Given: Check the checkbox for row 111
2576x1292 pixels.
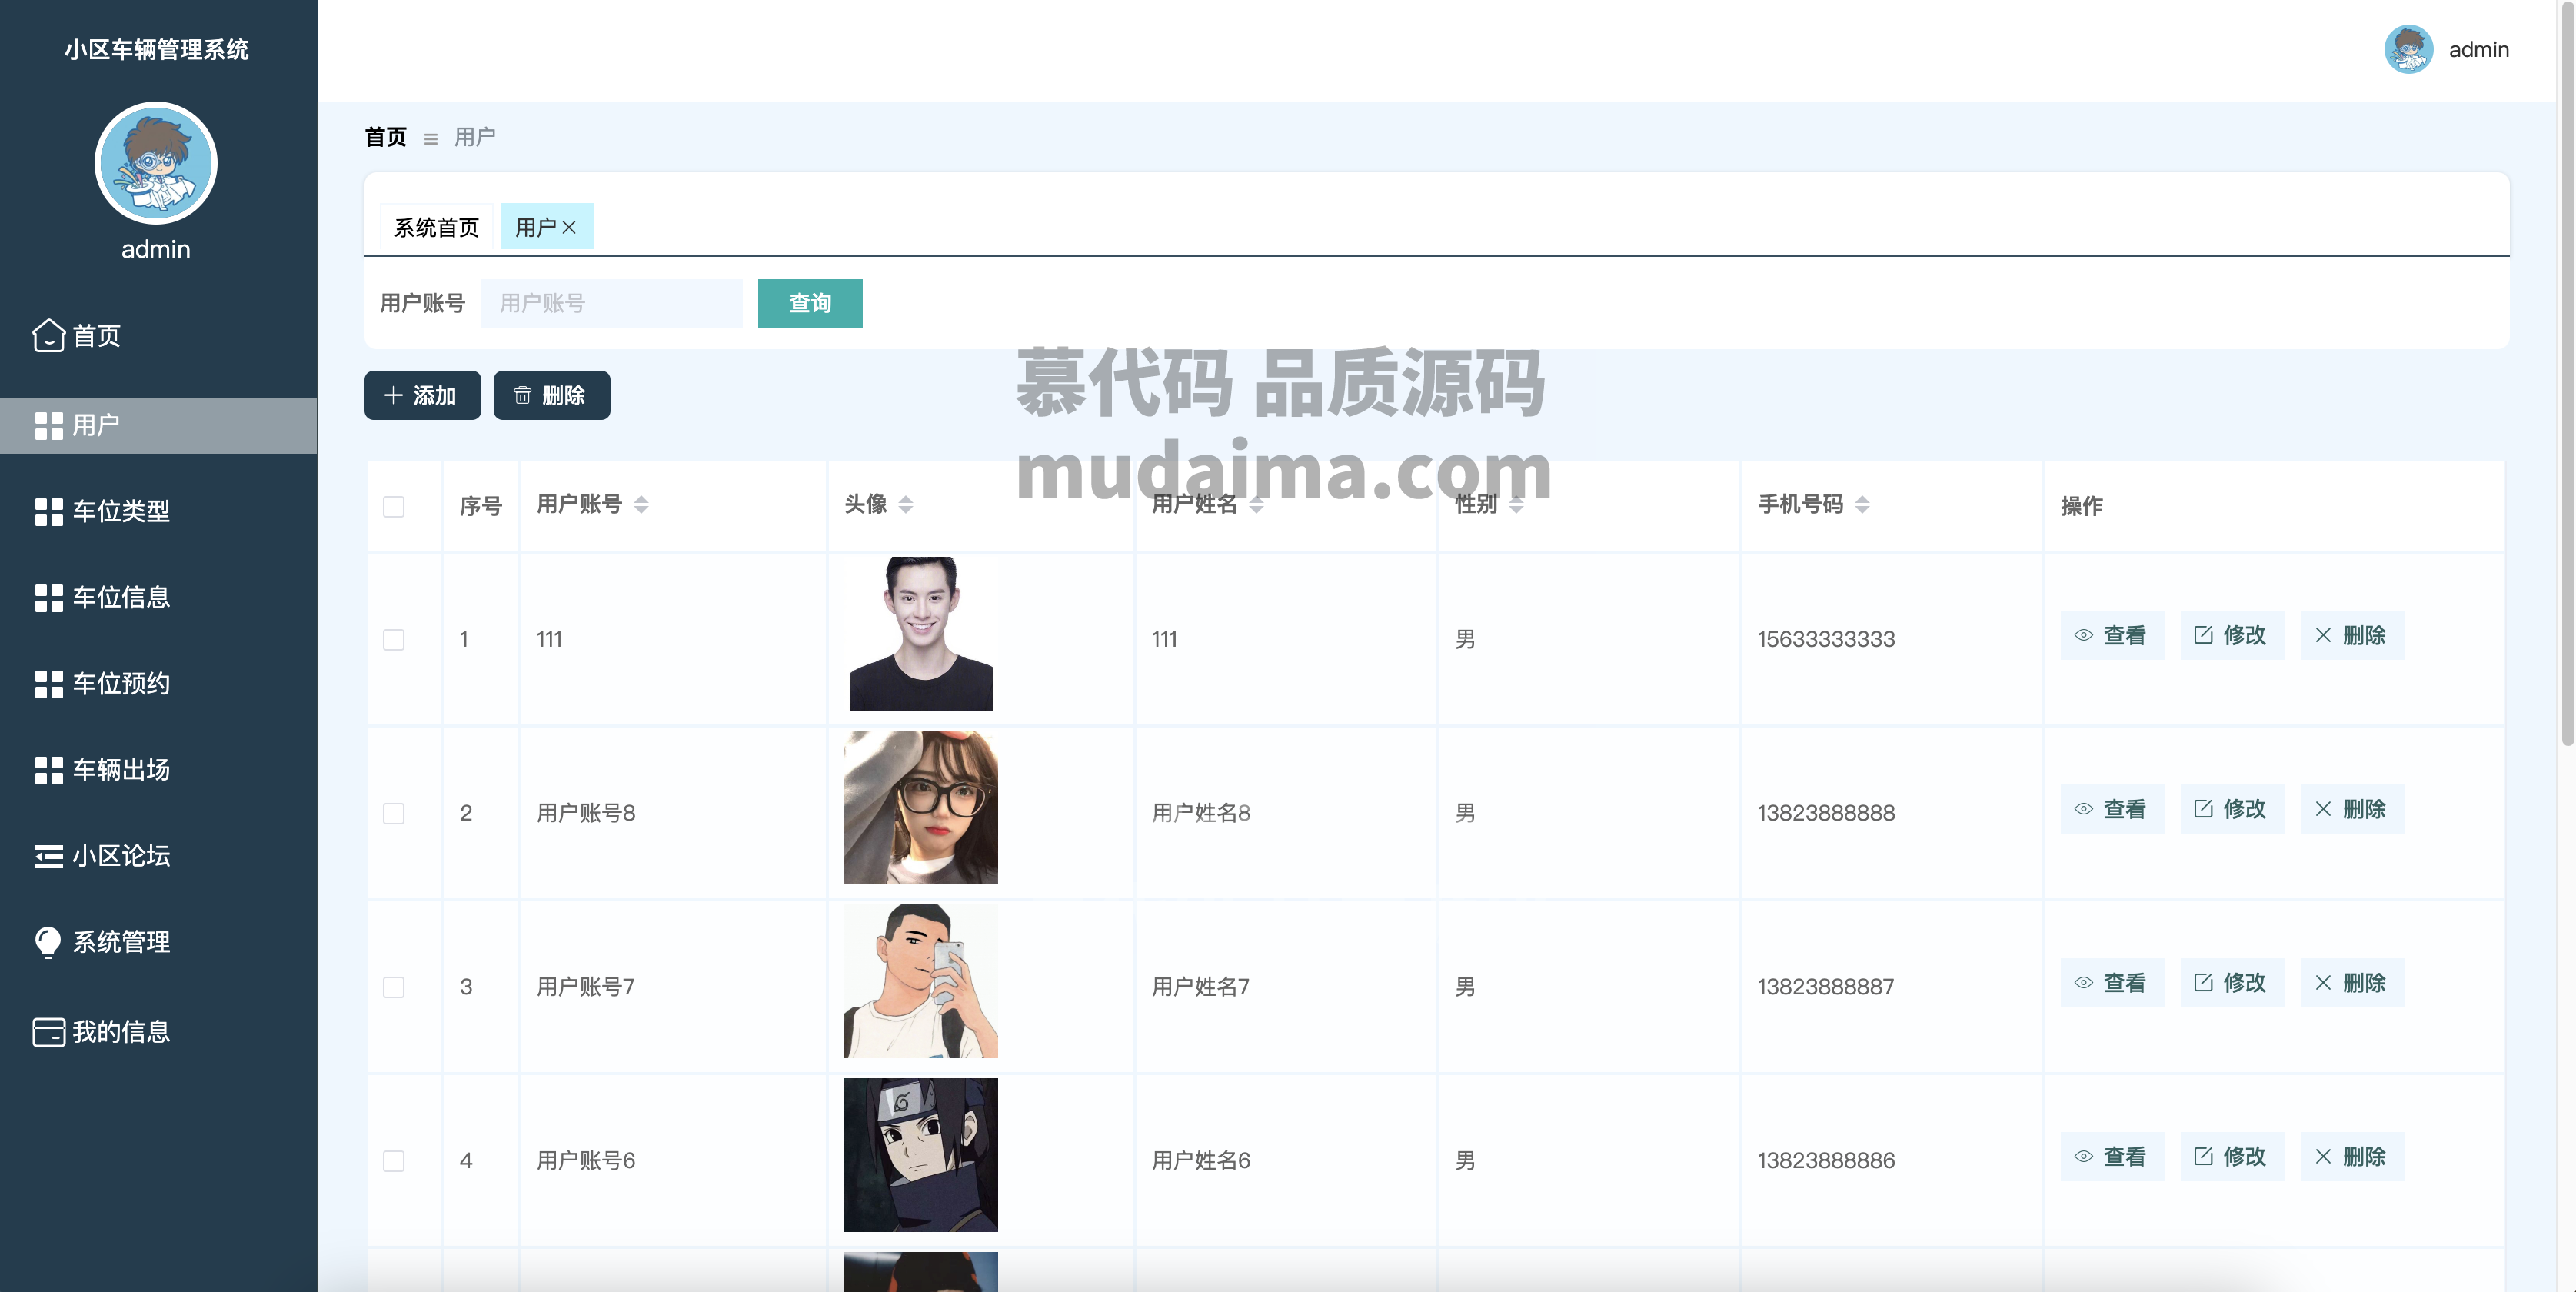Looking at the screenshot, I should pyautogui.click(x=394, y=639).
